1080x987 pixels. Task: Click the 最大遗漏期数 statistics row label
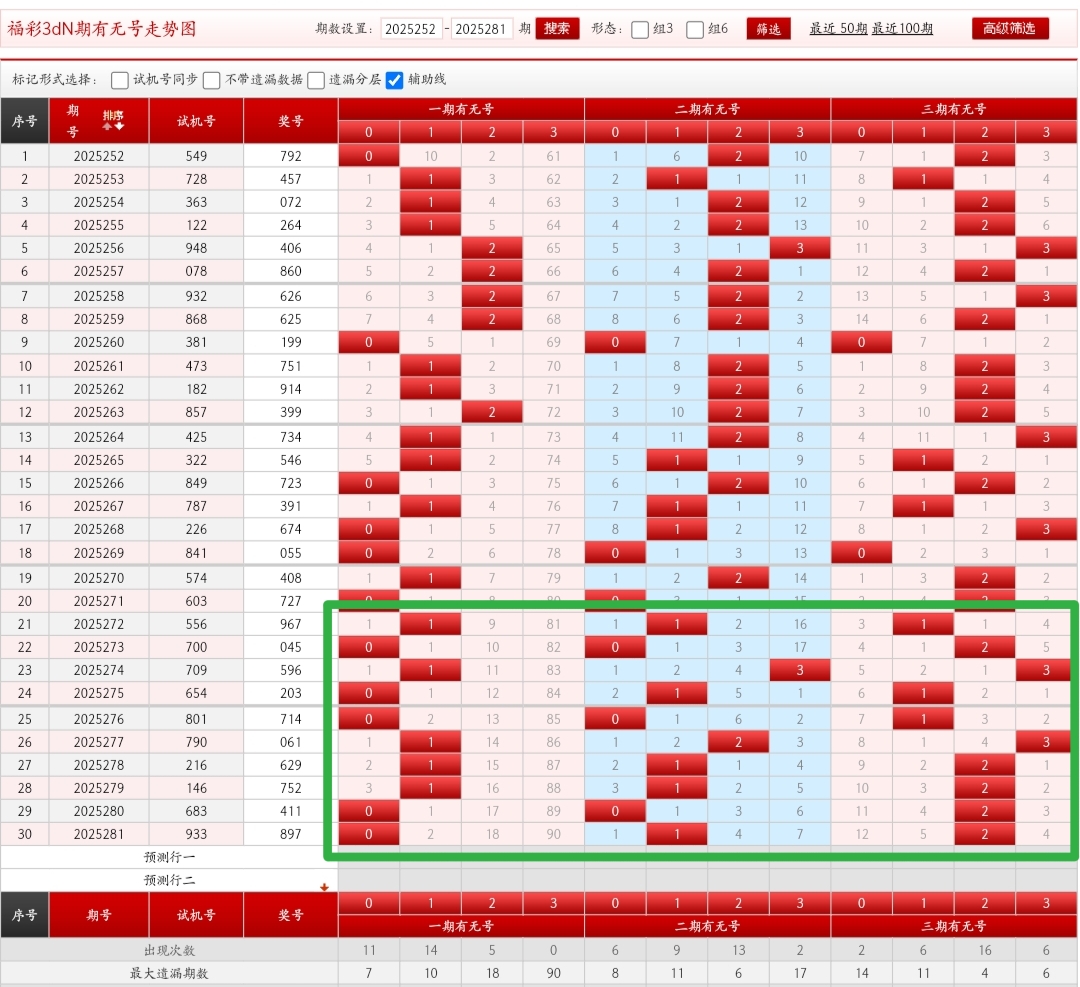[169, 974]
